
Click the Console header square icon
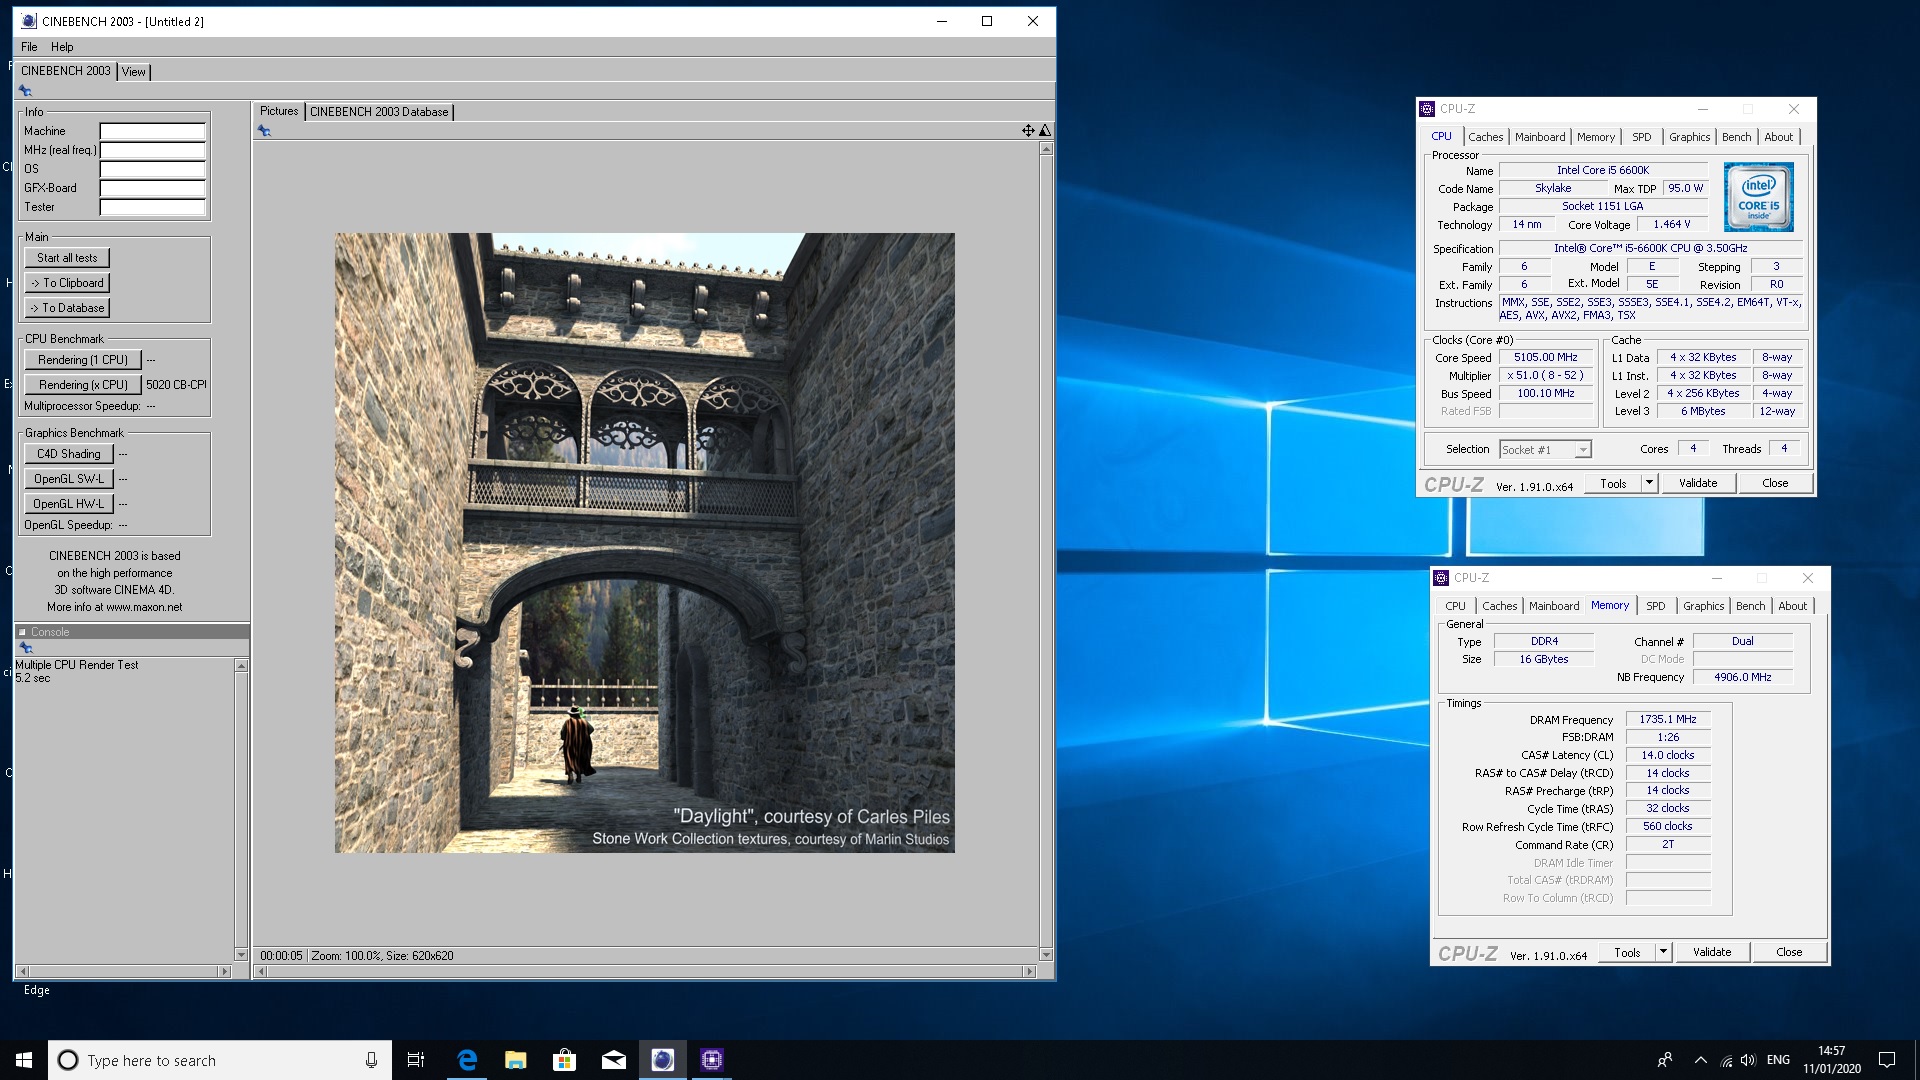tap(22, 632)
